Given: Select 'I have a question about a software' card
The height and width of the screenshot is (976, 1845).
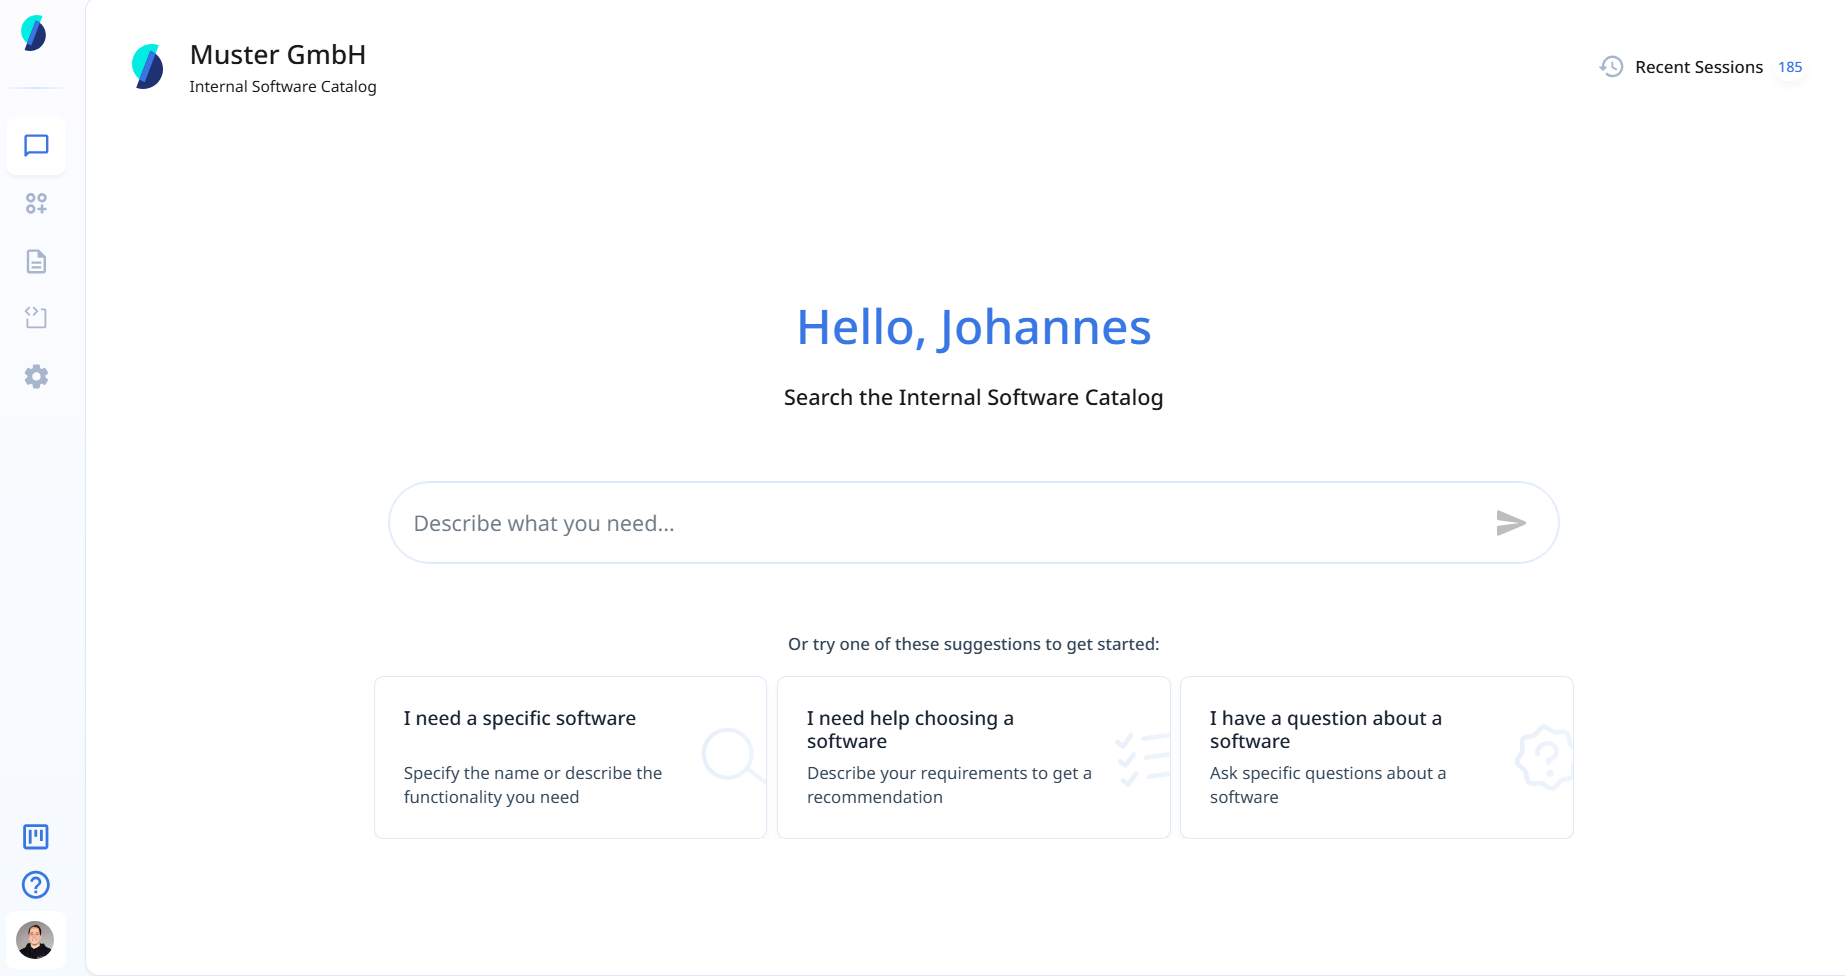Looking at the screenshot, I should 1376,757.
